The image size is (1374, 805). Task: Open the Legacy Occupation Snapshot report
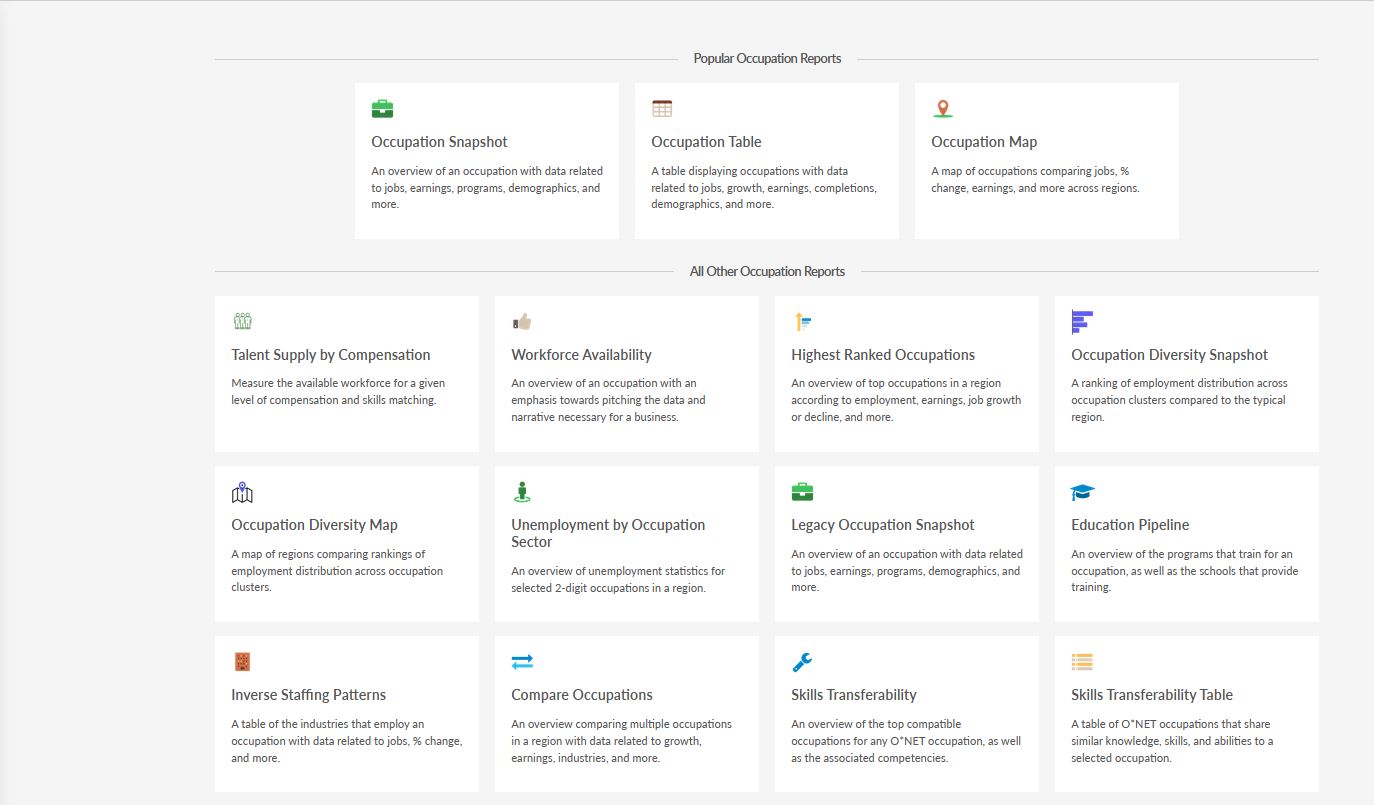[x=882, y=524]
